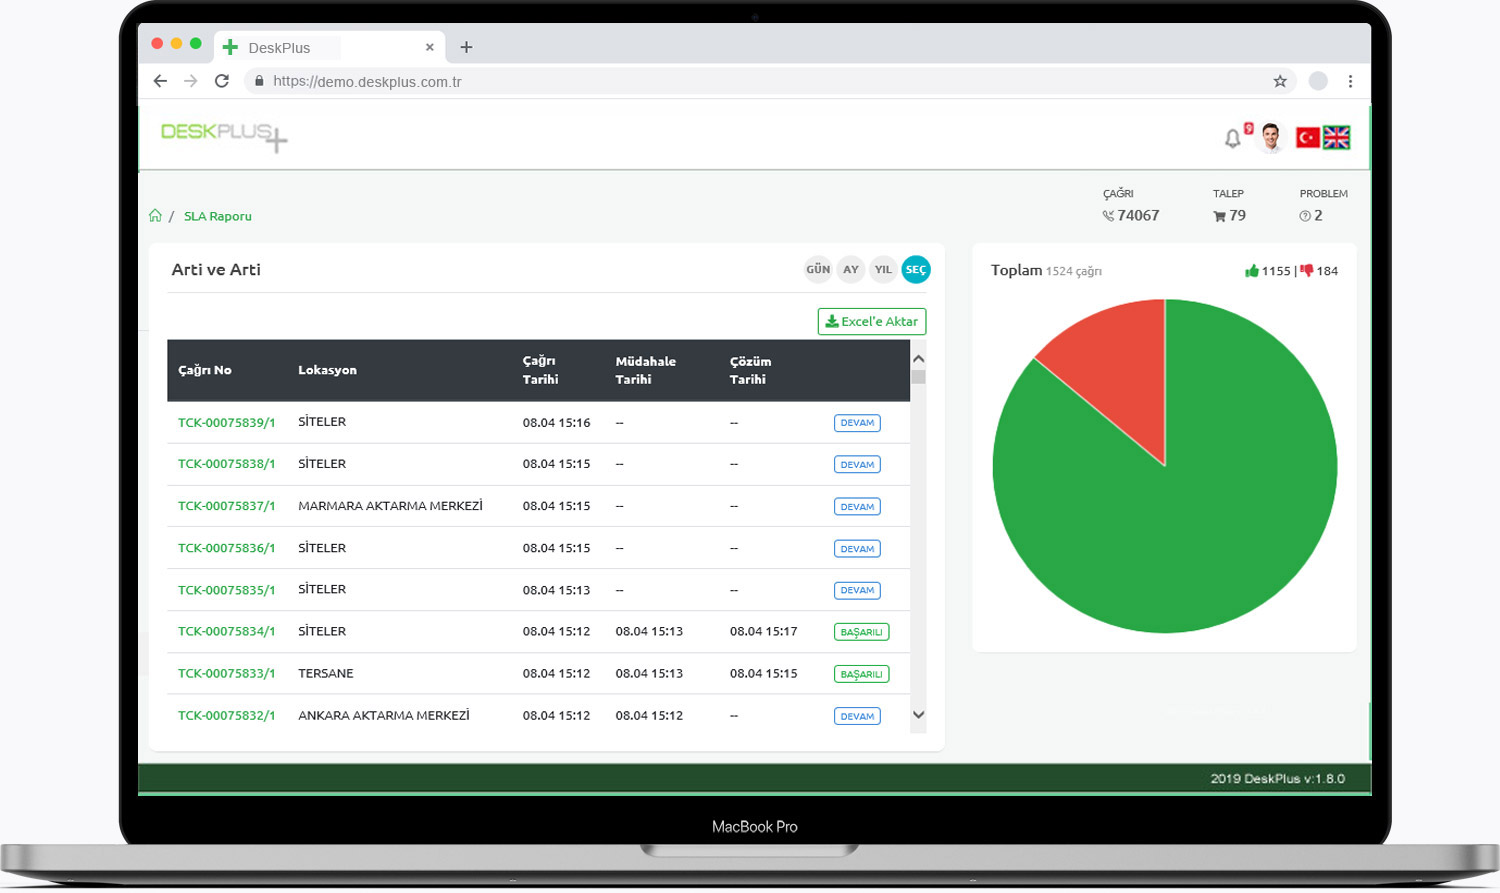
Task: Open ticket TCK-00075837/1
Action: click(x=226, y=506)
